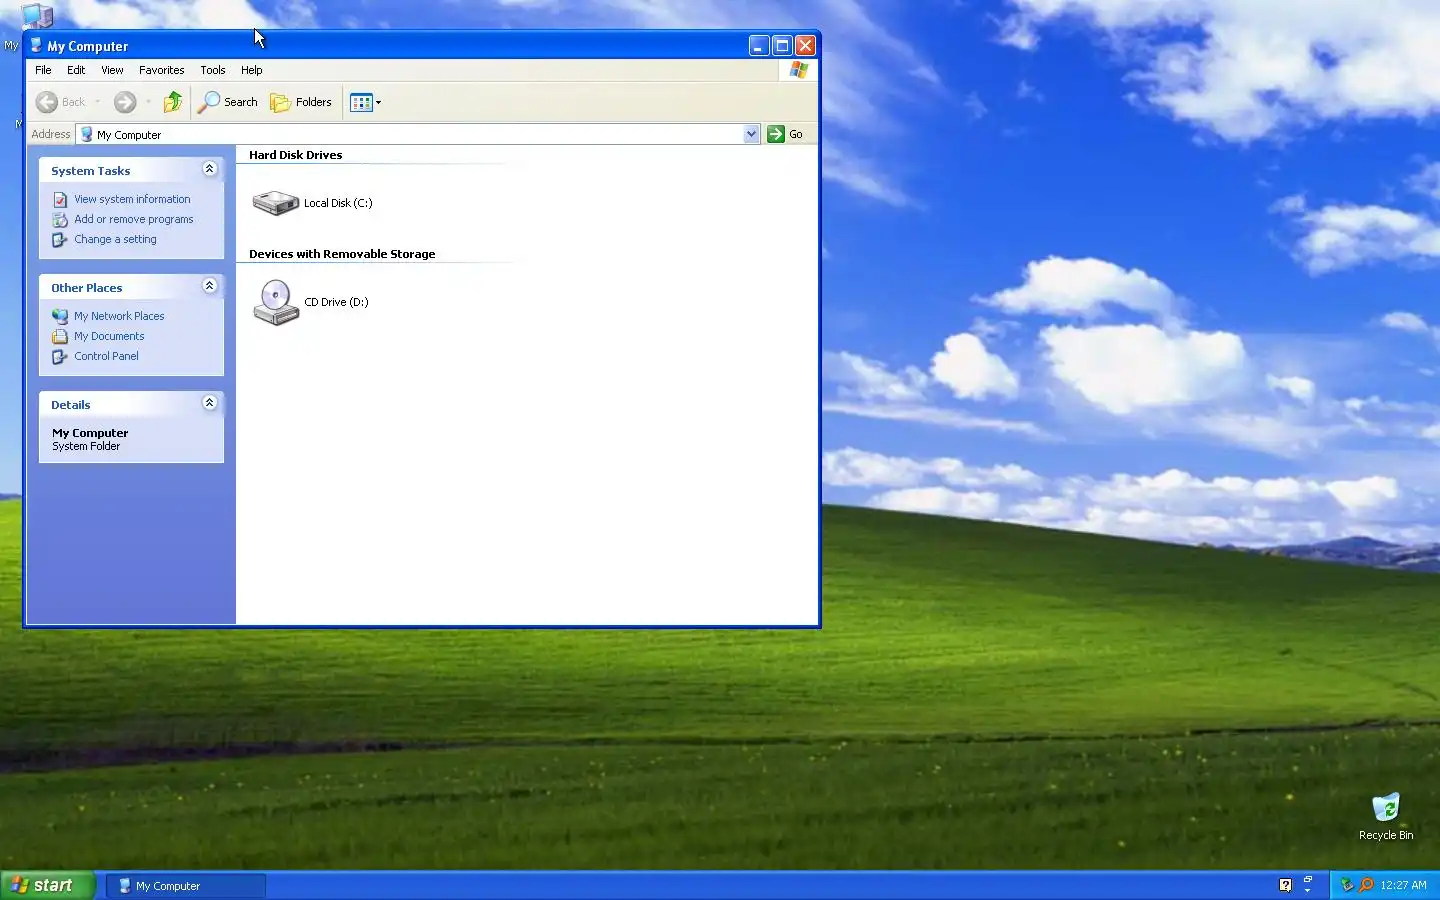Click the Control Panel sidebar icon
The image size is (1440, 900).
coord(60,356)
